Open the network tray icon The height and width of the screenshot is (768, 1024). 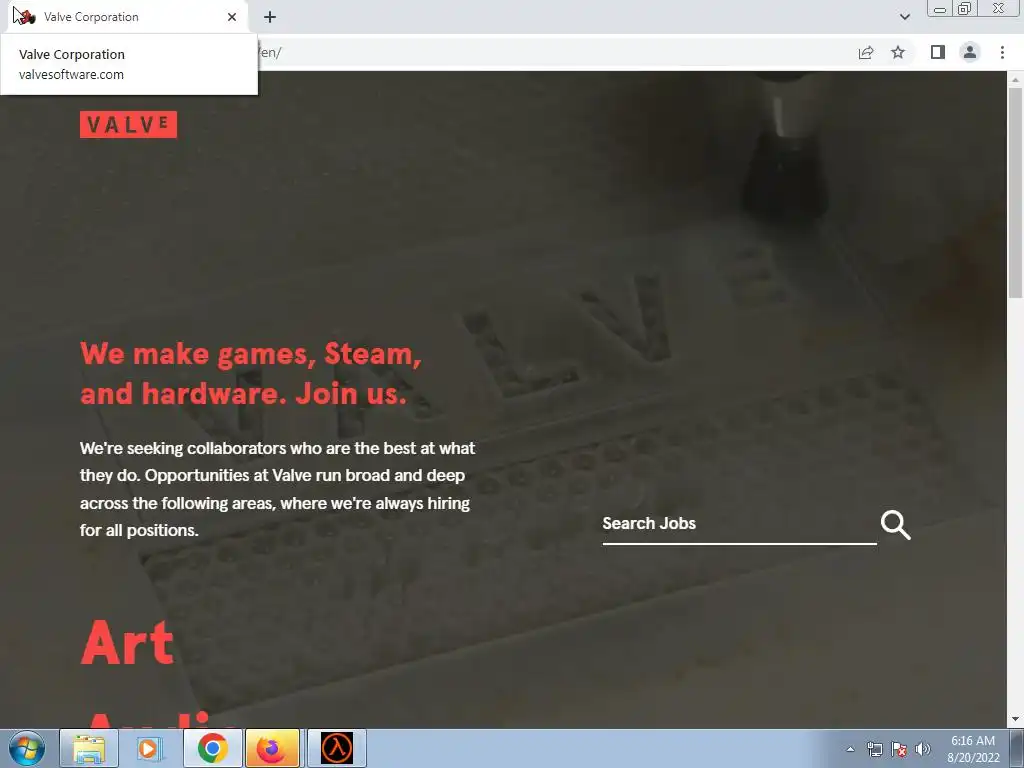click(874, 749)
